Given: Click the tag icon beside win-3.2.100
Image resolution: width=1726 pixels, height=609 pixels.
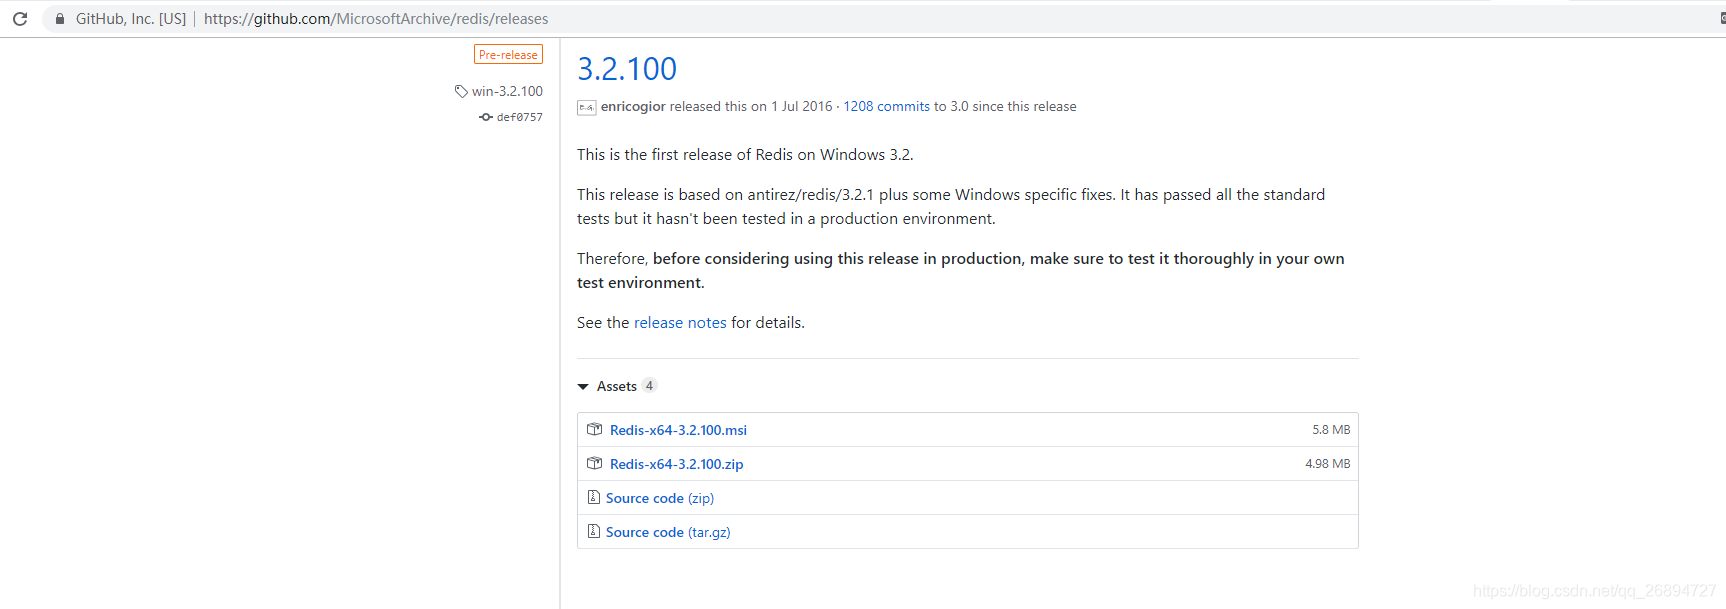Looking at the screenshot, I should click(461, 91).
